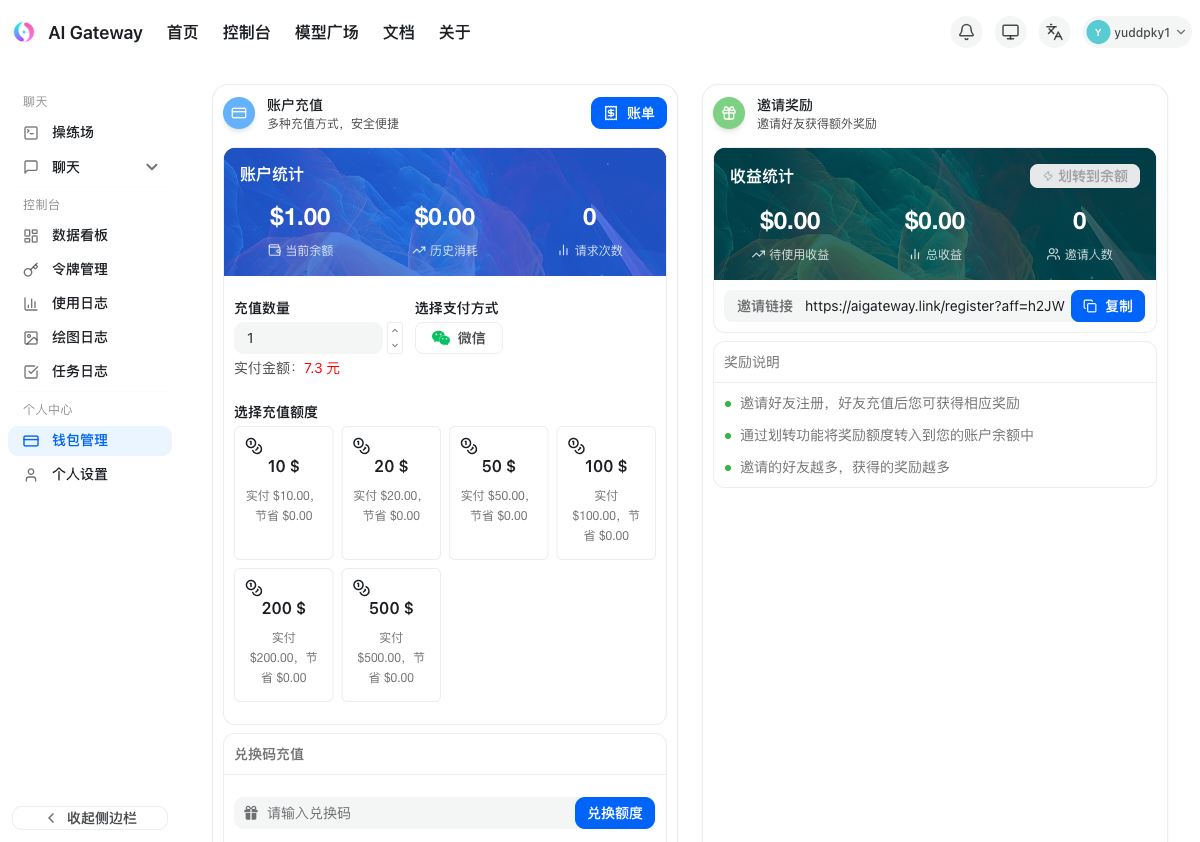Click the 兑换码充值 heading
Viewport: 1200px width, 842px height.
click(x=269, y=754)
